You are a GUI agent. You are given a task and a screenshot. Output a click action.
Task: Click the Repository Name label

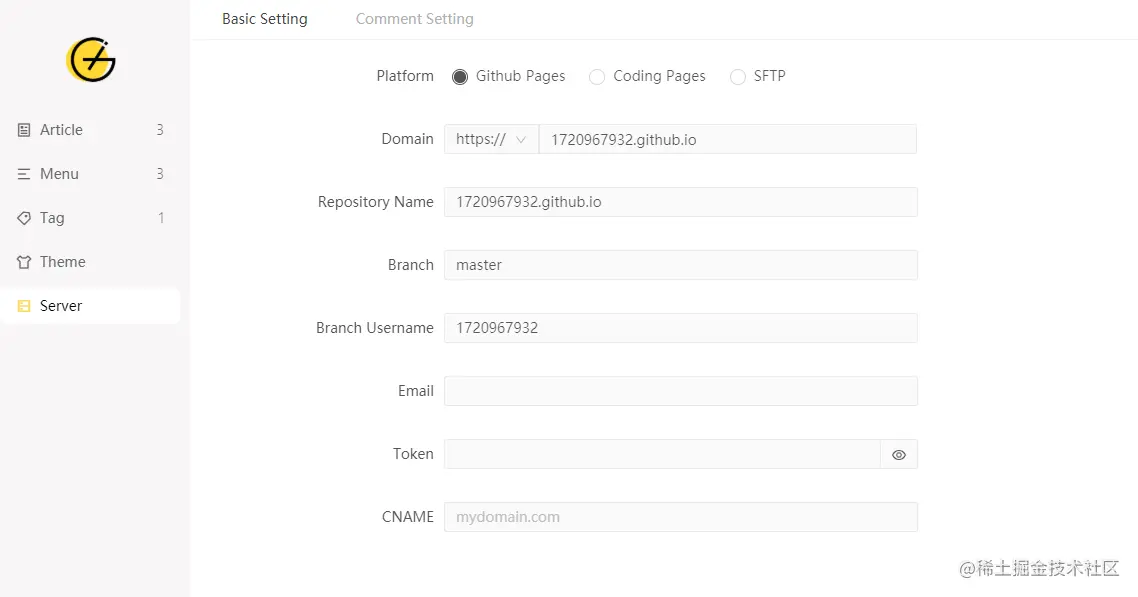(375, 202)
